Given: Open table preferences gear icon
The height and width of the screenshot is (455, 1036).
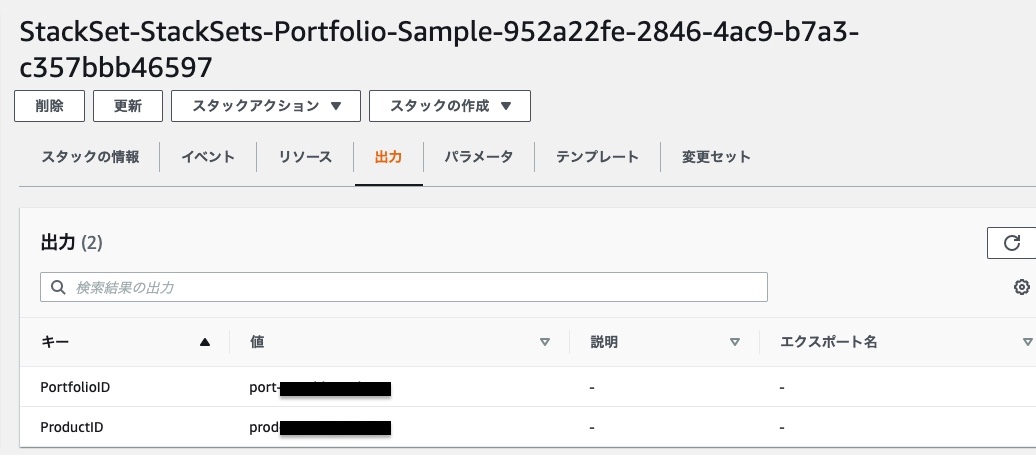Looking at the screenshot, I should click(x=1021, y=287).
